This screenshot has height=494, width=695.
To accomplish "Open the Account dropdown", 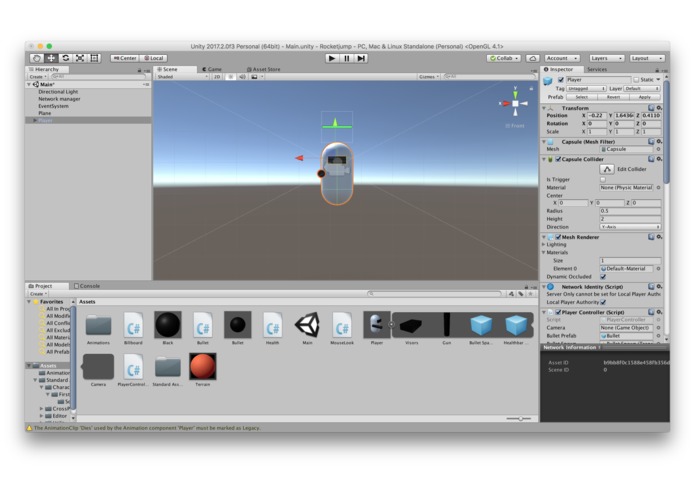I will (562, 58).
